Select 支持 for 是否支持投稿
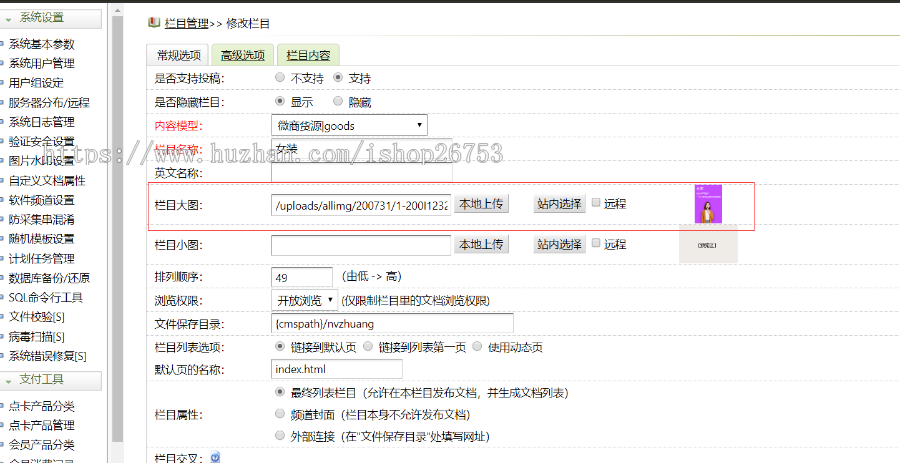900x463 pixels. 338,77
